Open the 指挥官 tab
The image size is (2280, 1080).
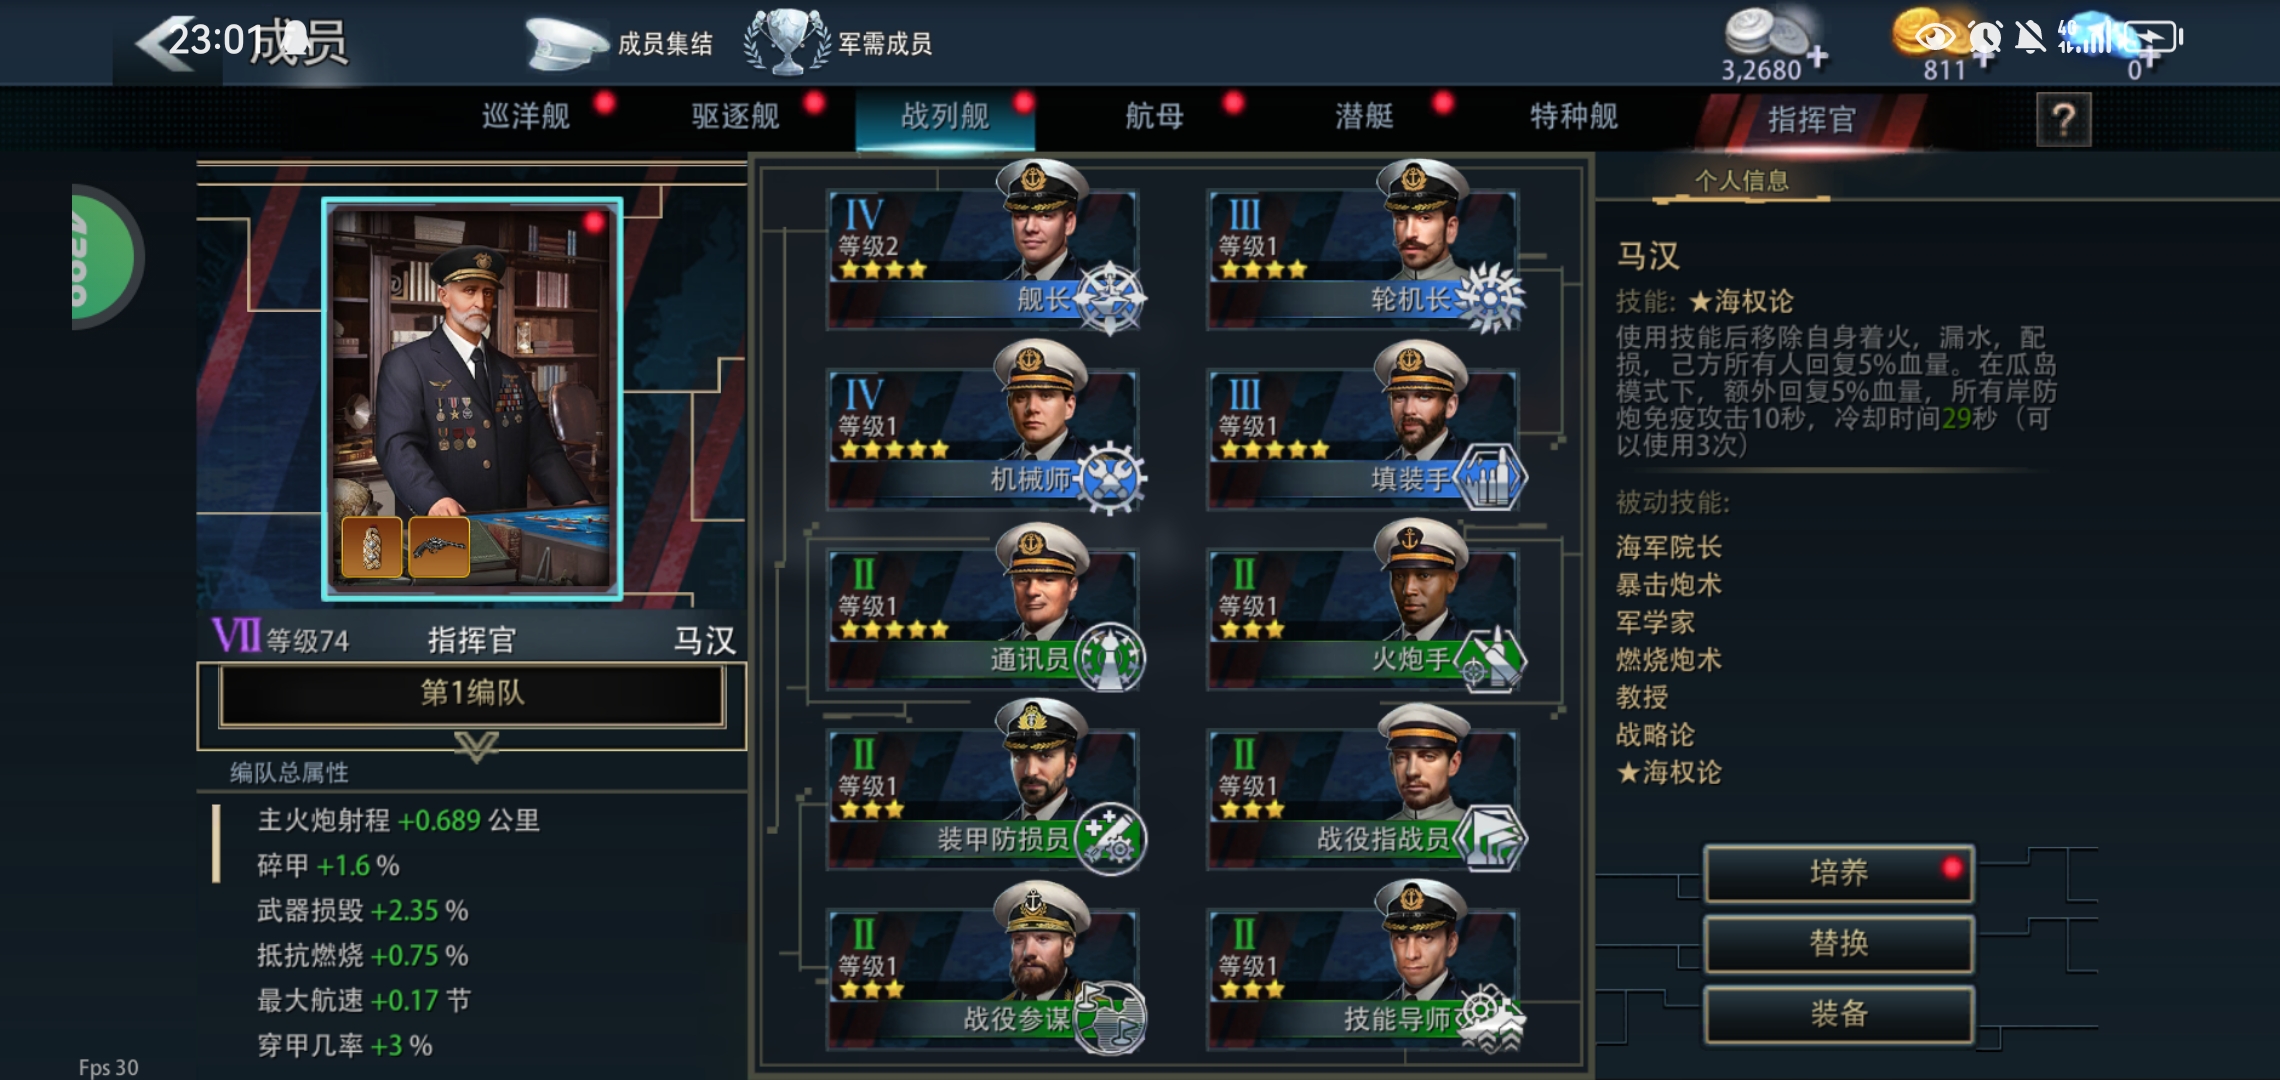(x=1811, y=120)
